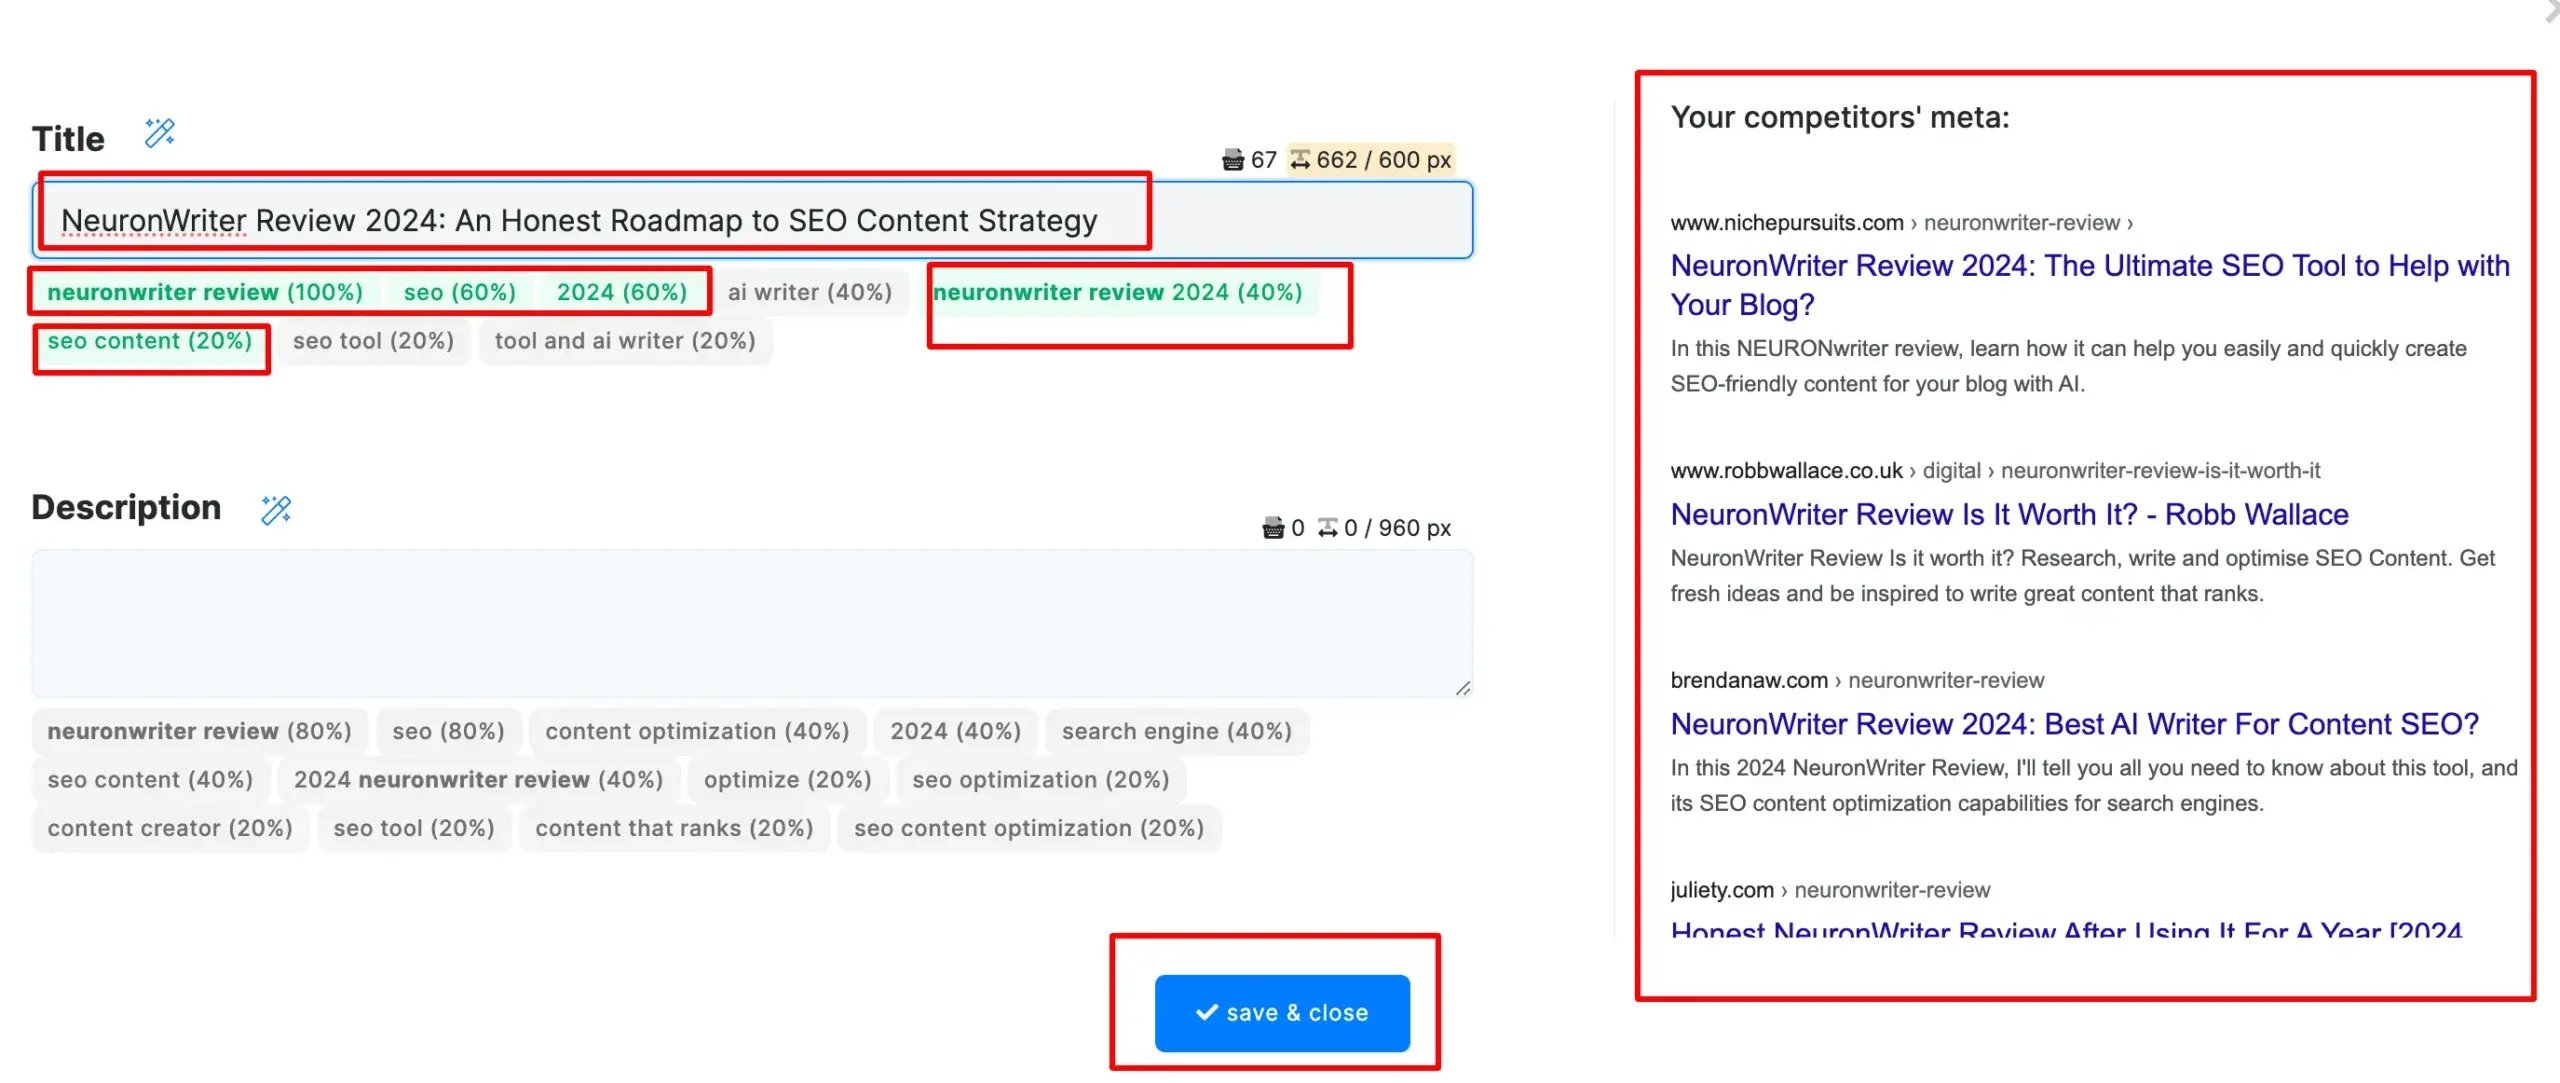Click 'content creator (20%)' description keyword chip
Screen dimensions: 2560x1083
click(170, 828)
